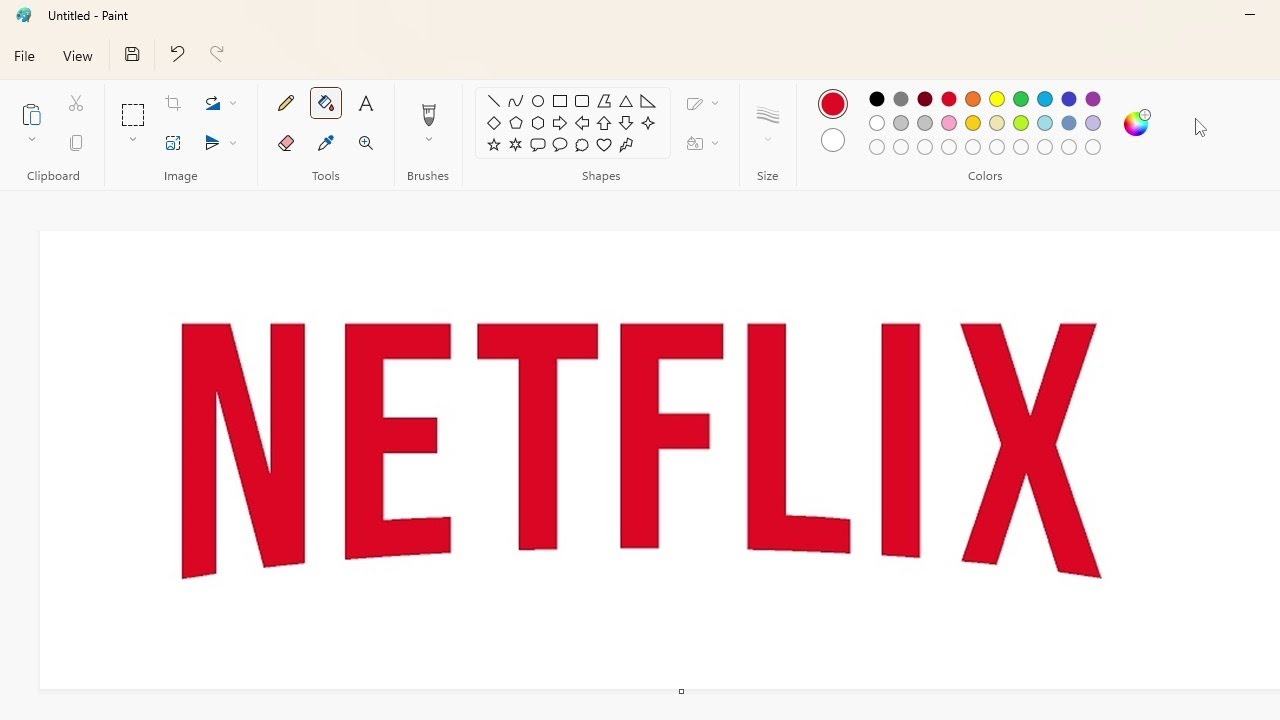Select the Lightning bolt shape

click(x=626, y=145)
